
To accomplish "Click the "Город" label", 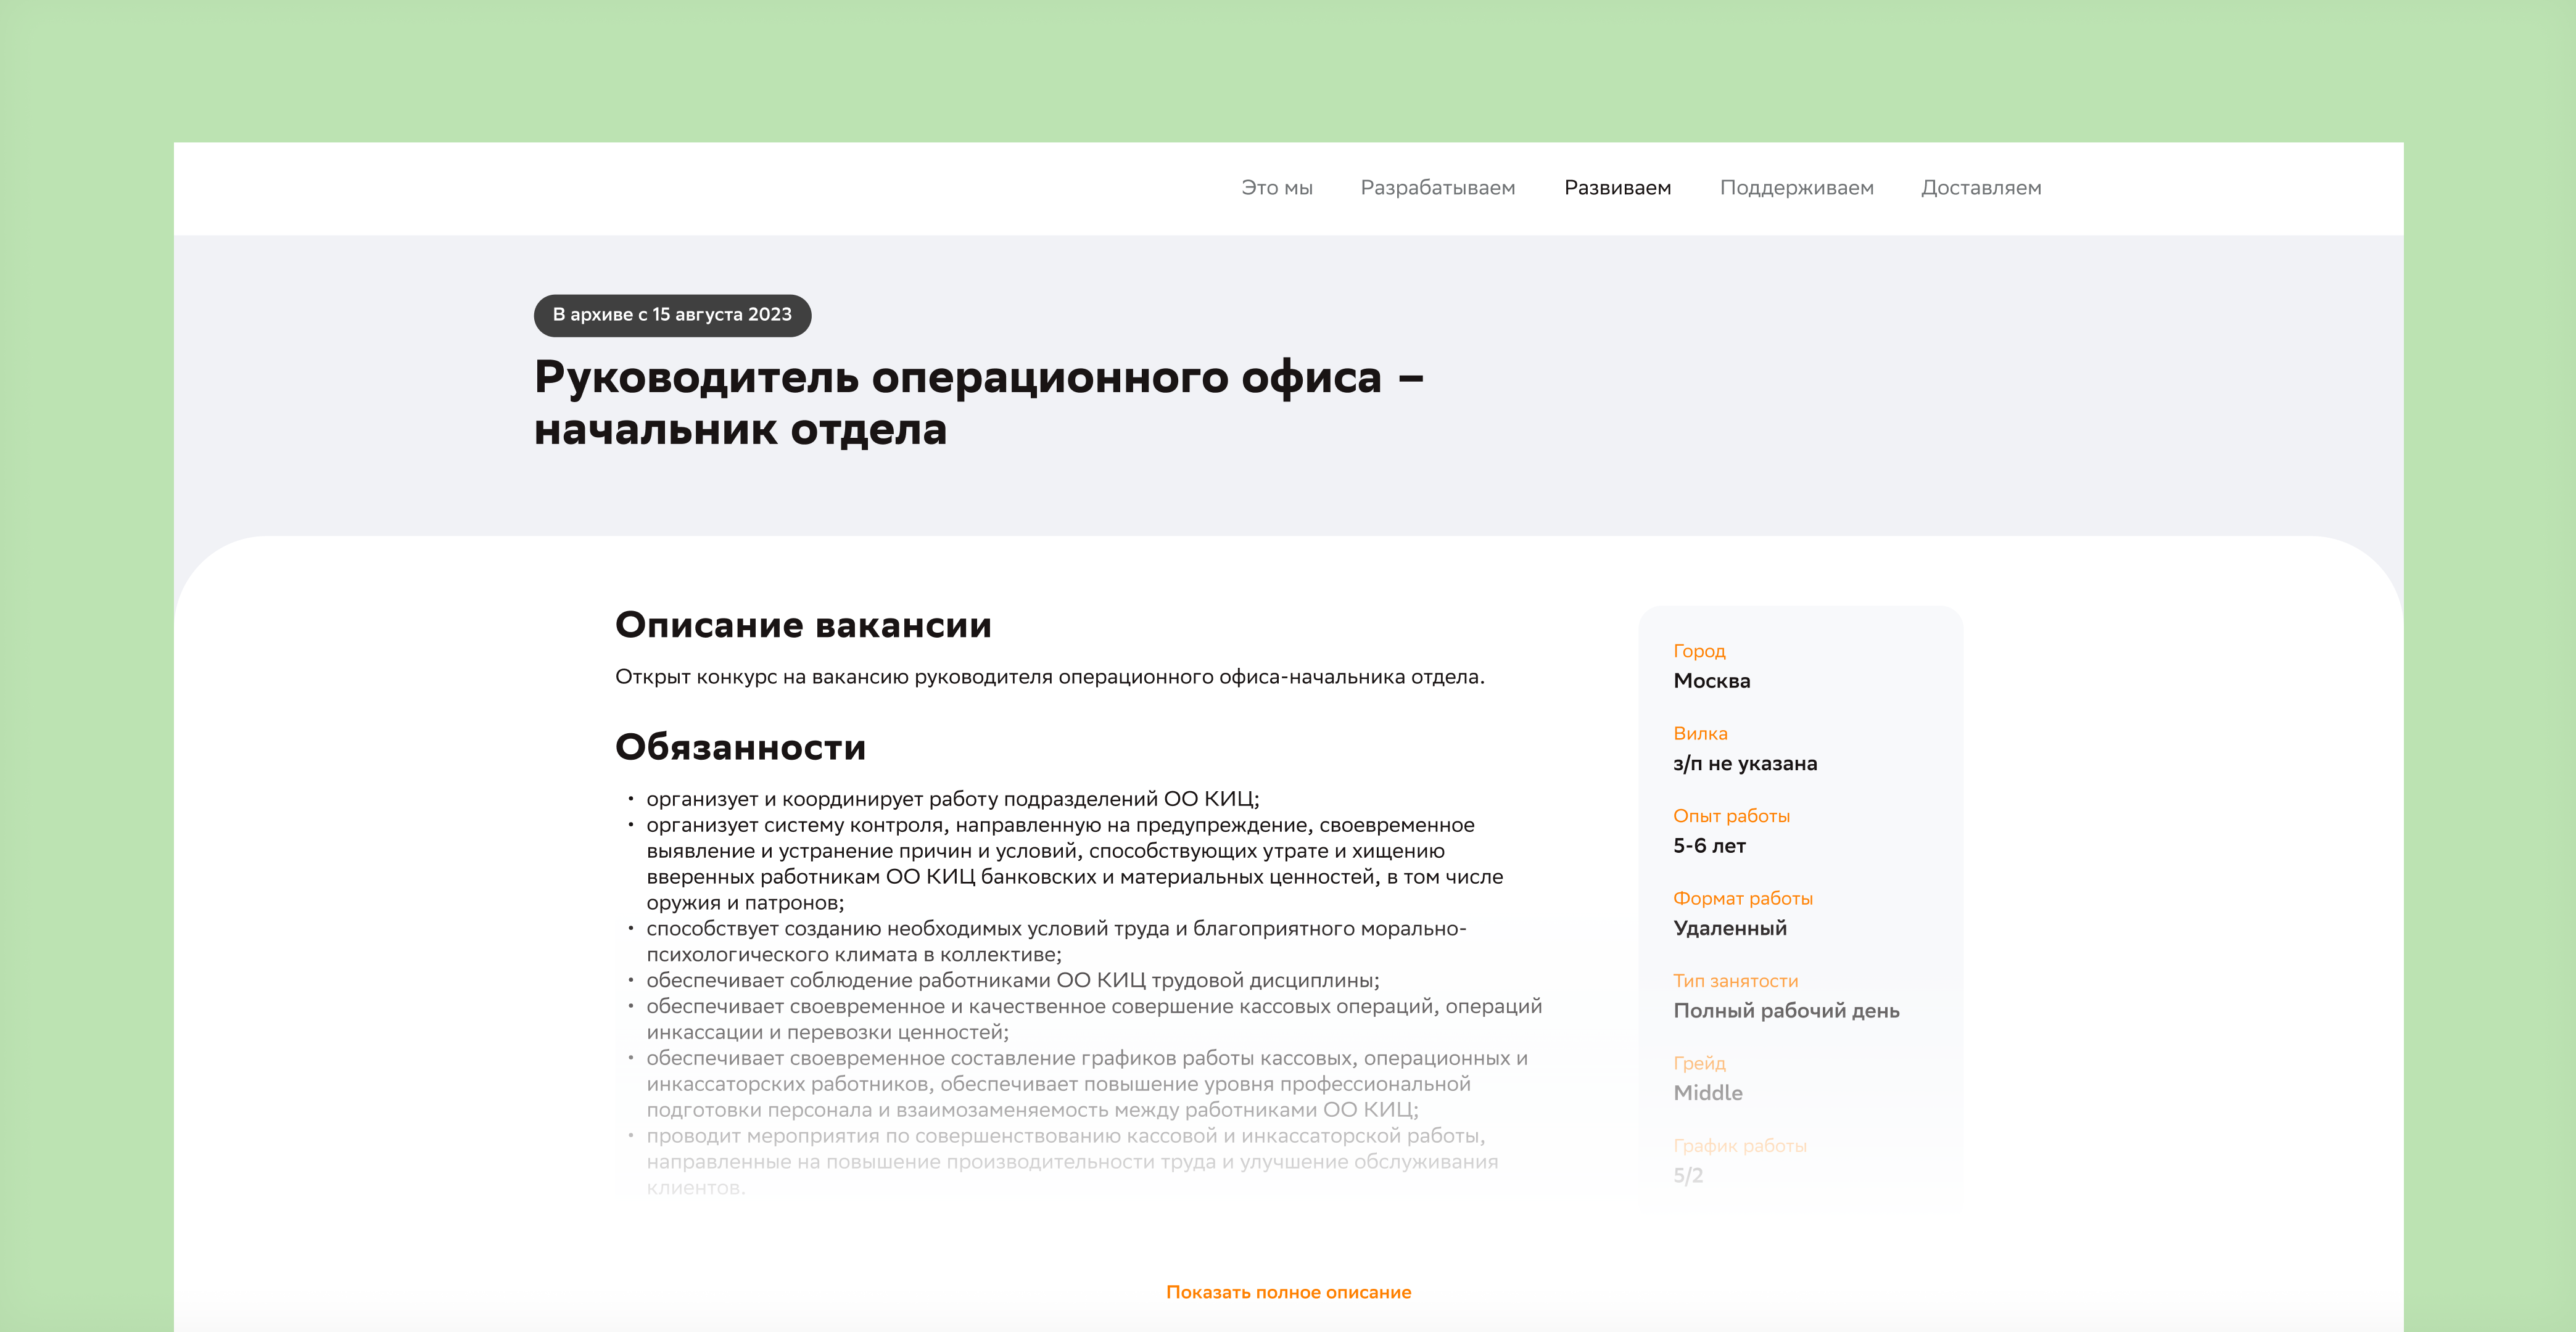I will (x=1699, y=651).
